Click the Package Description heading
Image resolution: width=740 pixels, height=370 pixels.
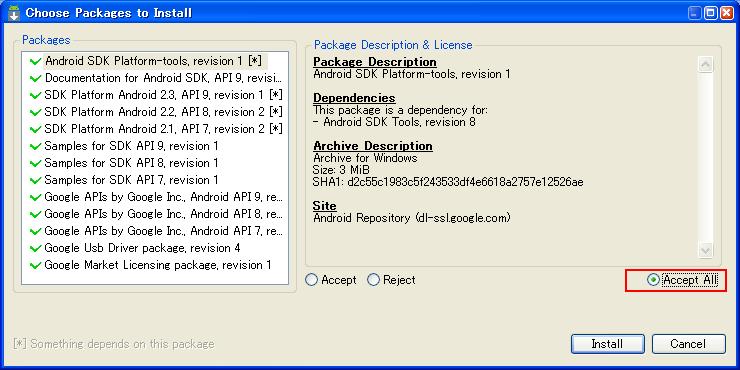pyautogui.click(x=375, y=62)
